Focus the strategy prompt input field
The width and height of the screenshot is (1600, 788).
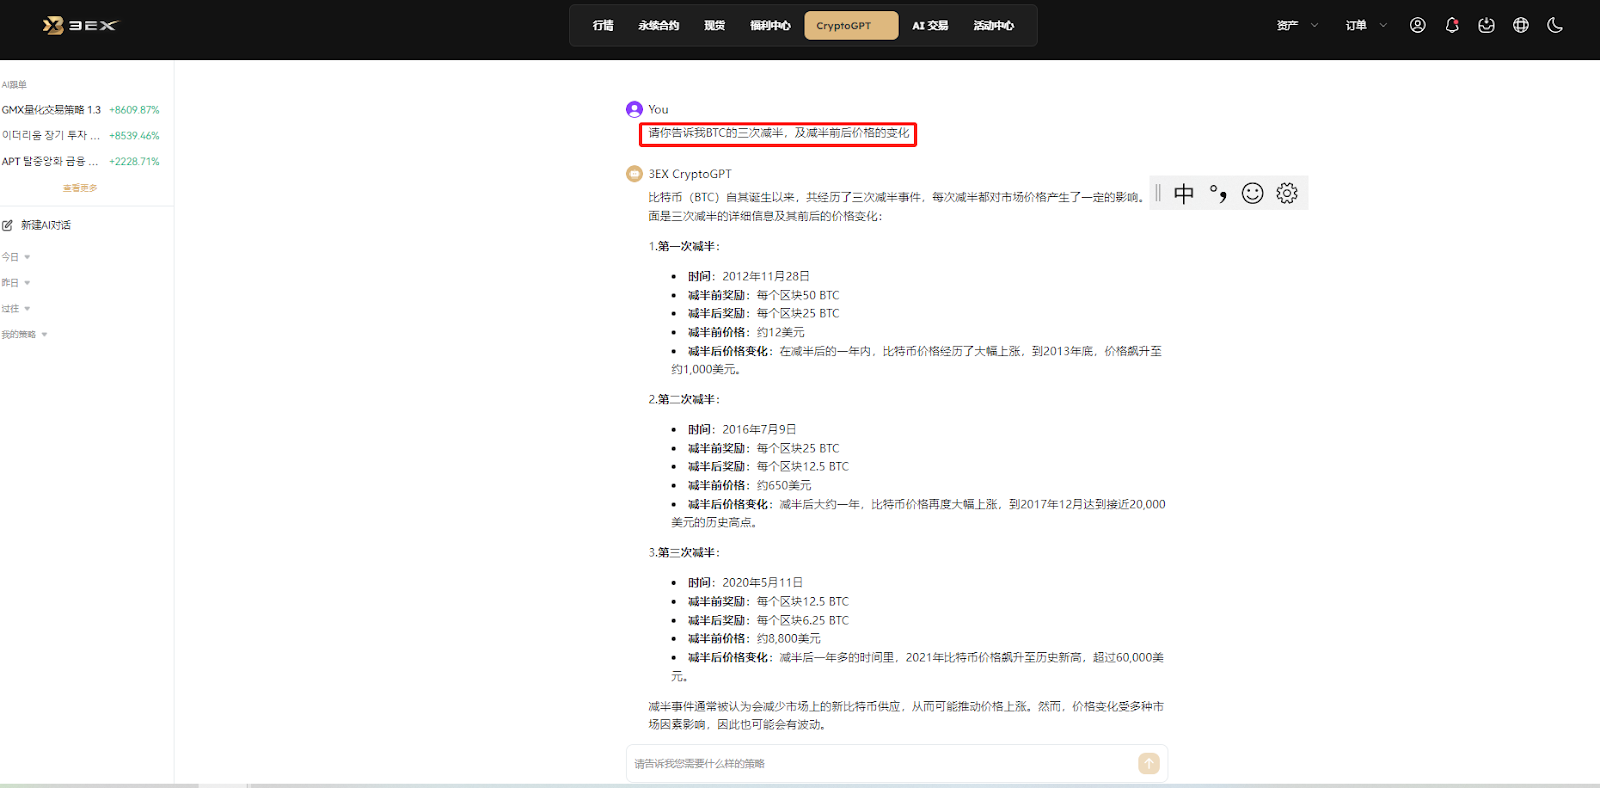(882, 764)
